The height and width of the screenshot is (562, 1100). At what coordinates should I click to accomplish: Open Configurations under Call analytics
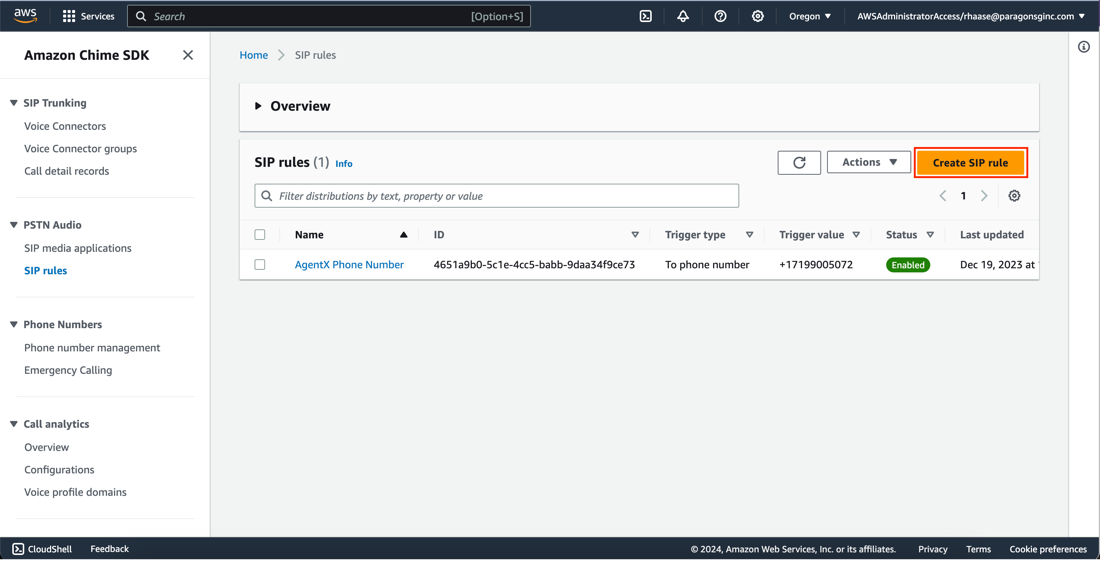coord(59,470)
